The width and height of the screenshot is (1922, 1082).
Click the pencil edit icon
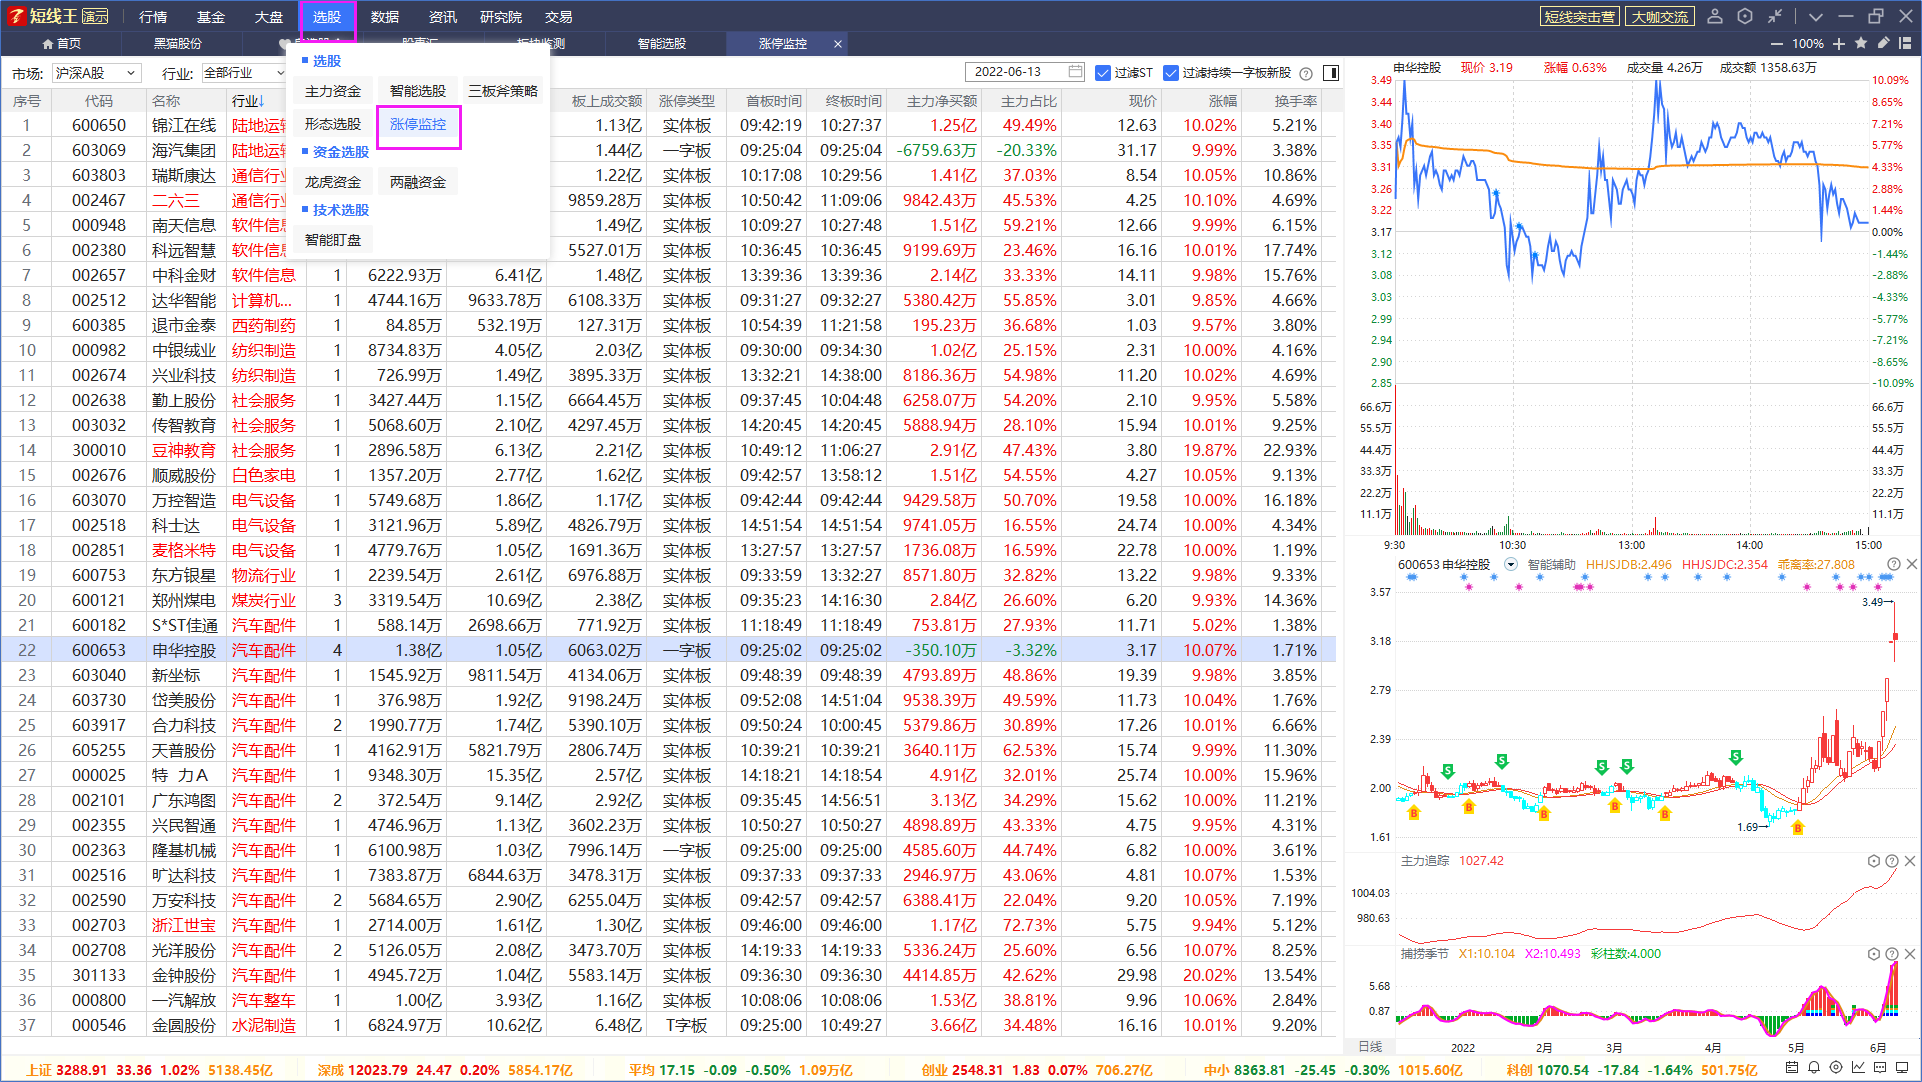click(1883, 43)
